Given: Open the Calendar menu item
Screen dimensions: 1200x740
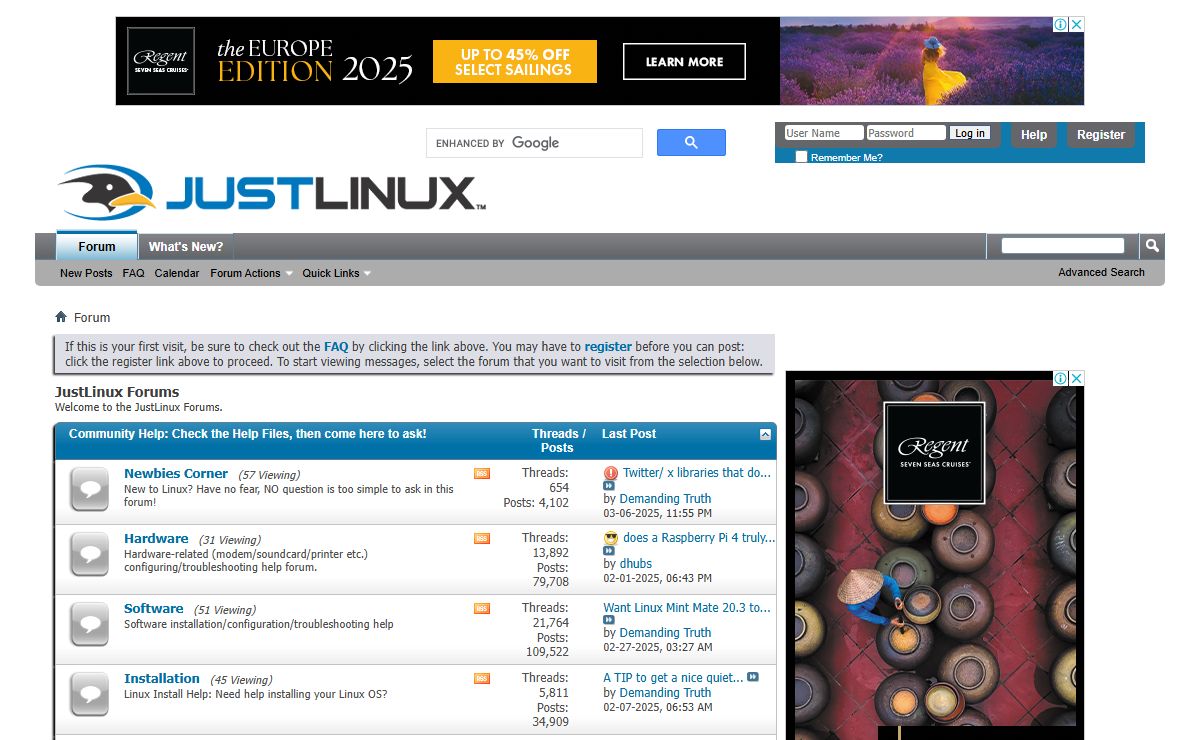Looking at the screenshot, I should [x=177, y=273].
